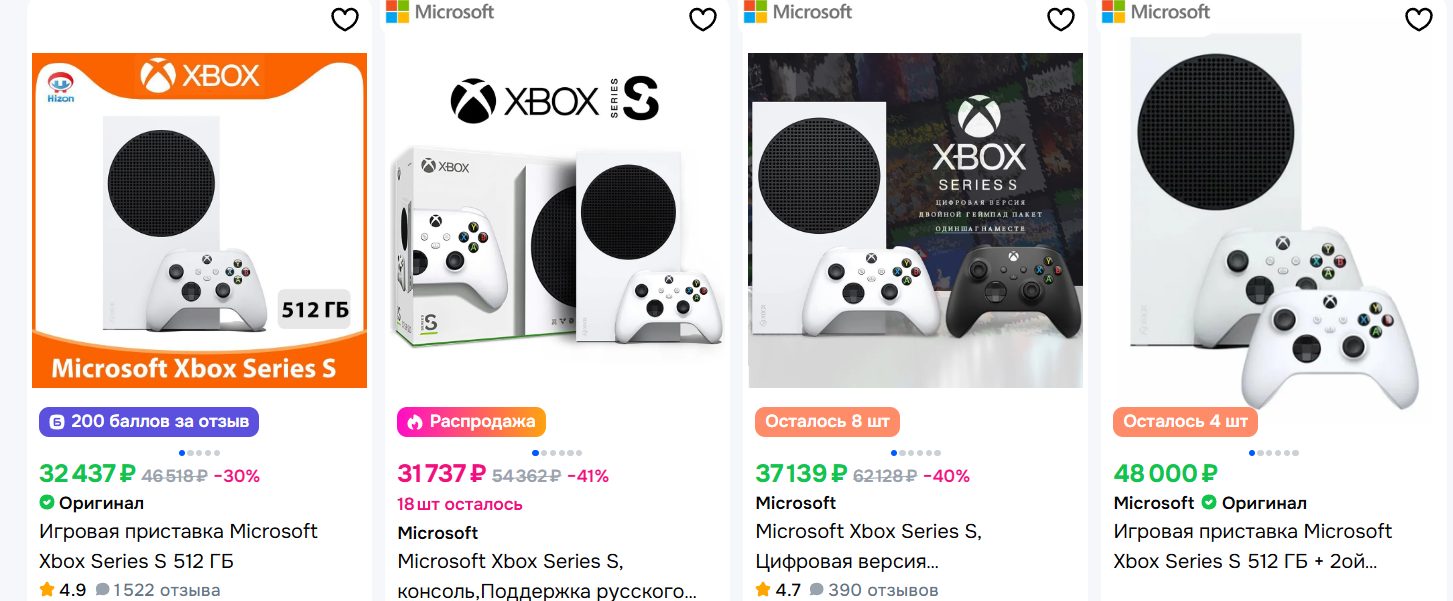Click the 'Осталось 8 шт' badge
1453x601 pixels.
pyautogui.click(x=827, y=422)
